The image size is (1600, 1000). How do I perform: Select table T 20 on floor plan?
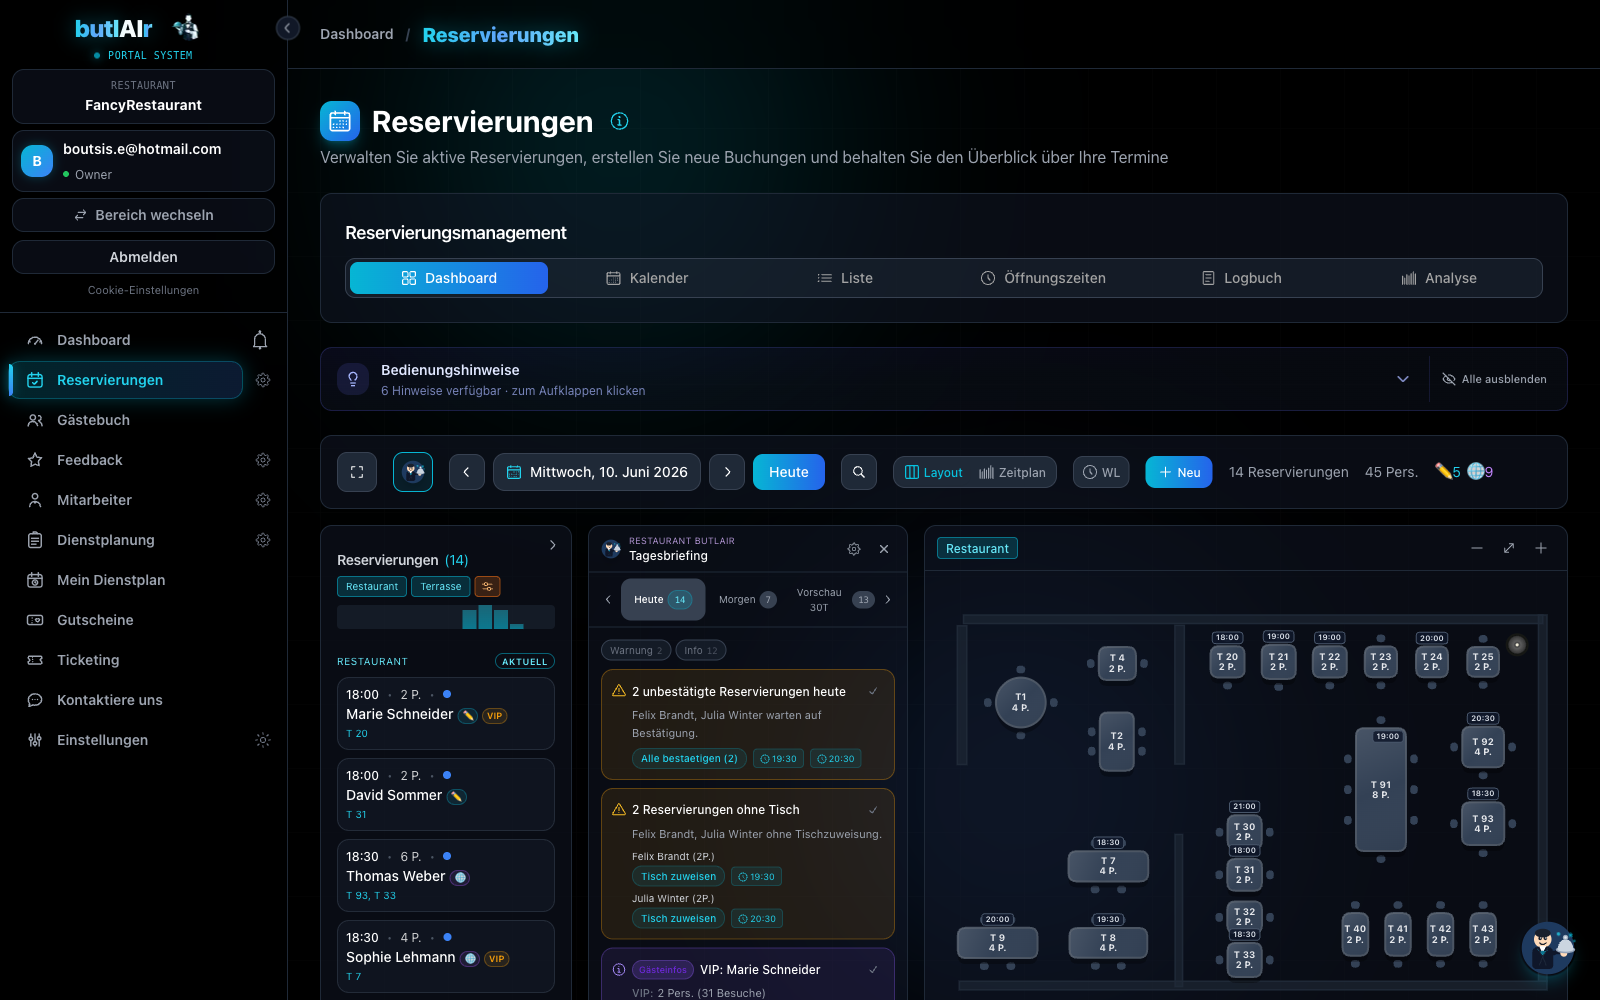click(1227, 662)
